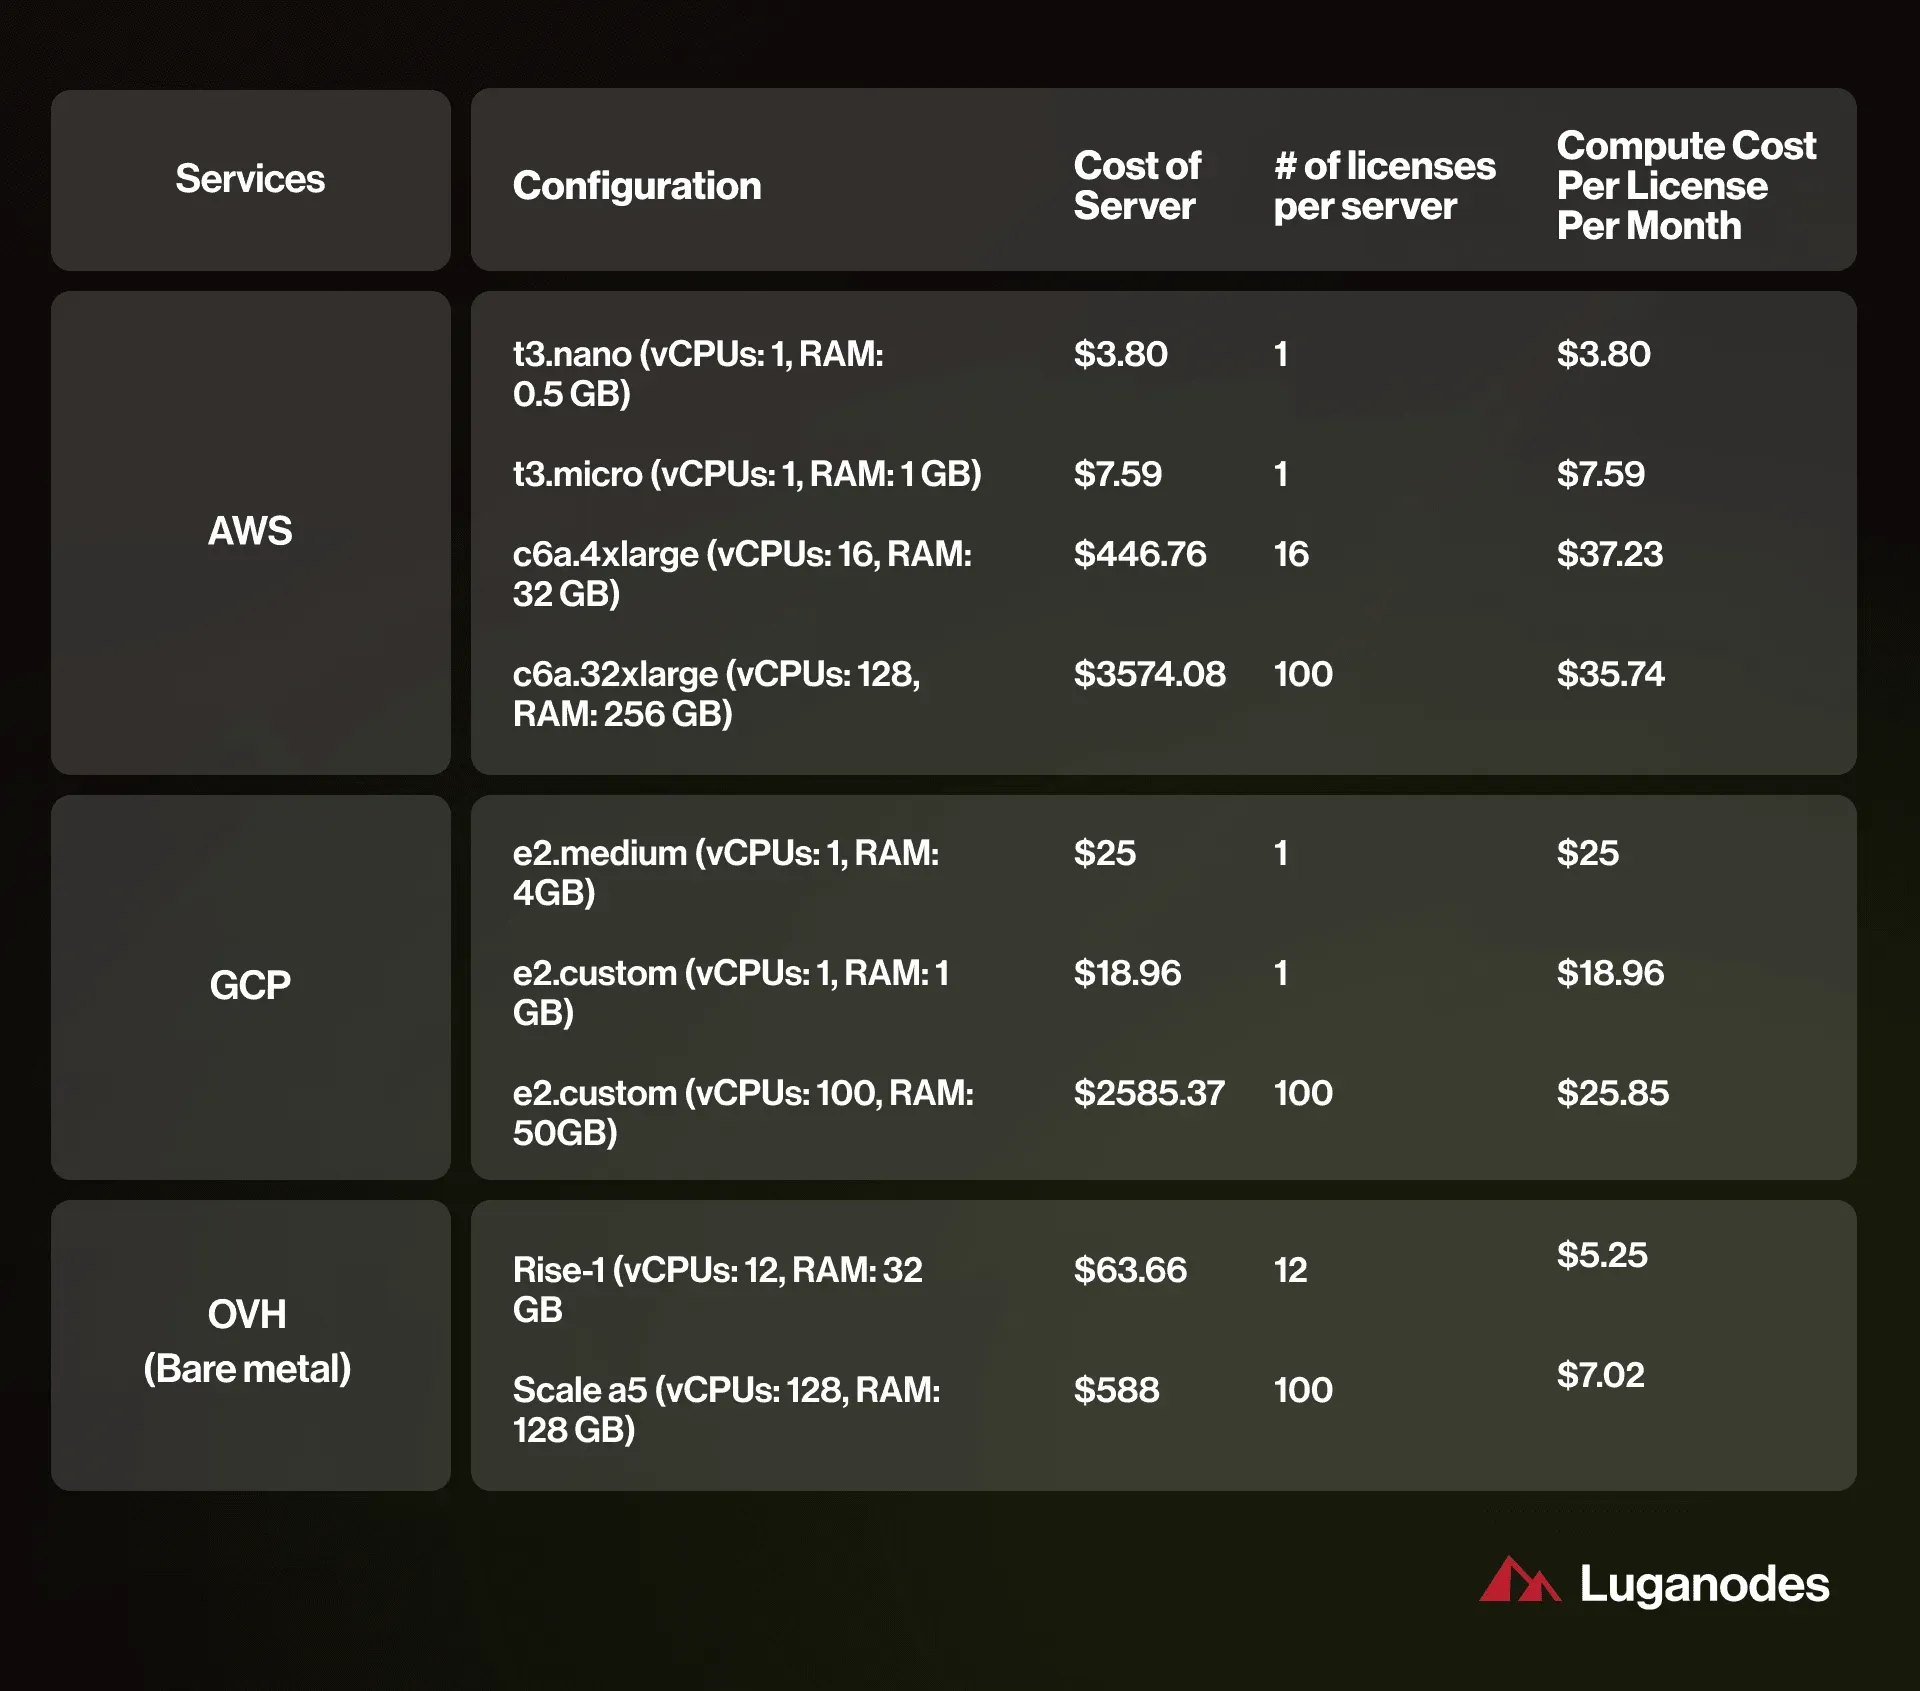Click the Luganodes mountain logo icon

(x=1519, y=1579)
